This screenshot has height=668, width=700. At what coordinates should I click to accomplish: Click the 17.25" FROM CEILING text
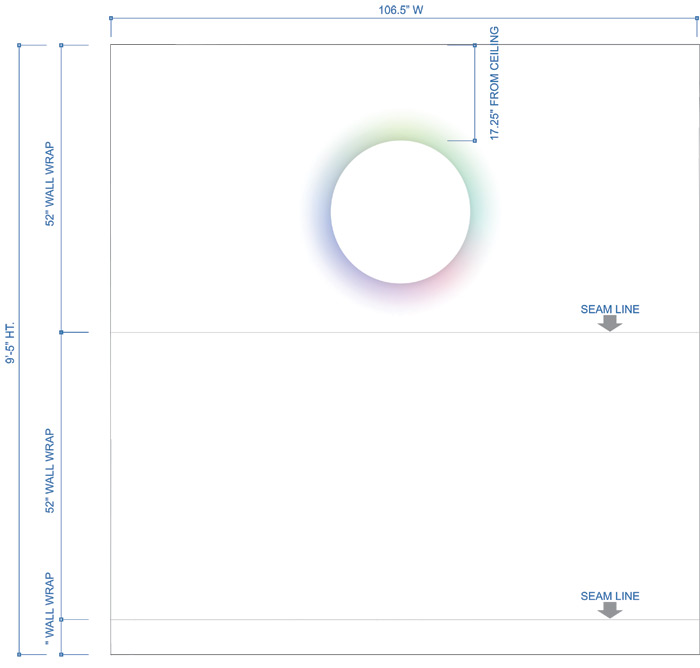pos(494,83)
